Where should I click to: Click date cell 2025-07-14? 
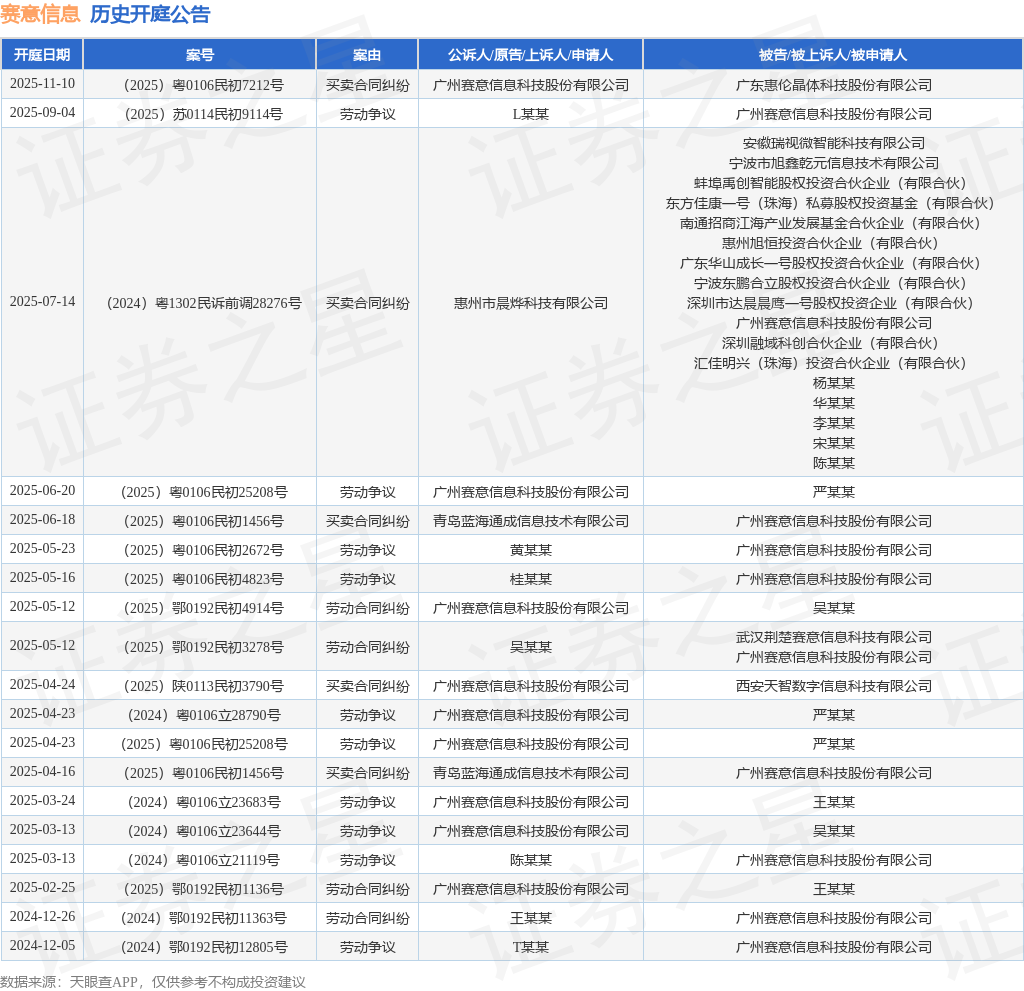click(42, 301)
